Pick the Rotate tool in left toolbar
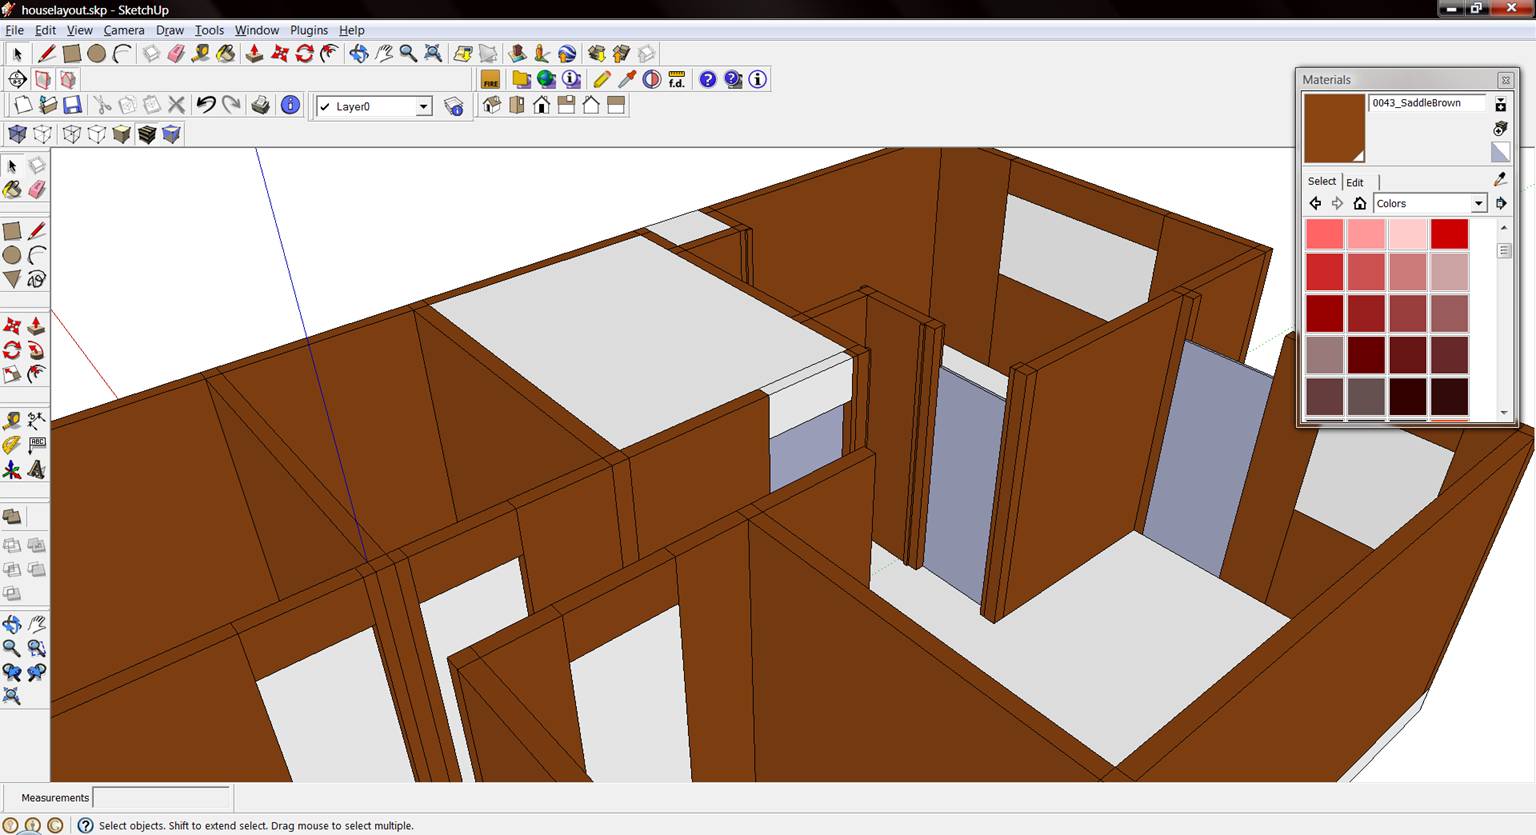1536x835 pixels. click(x=12, y=351)
